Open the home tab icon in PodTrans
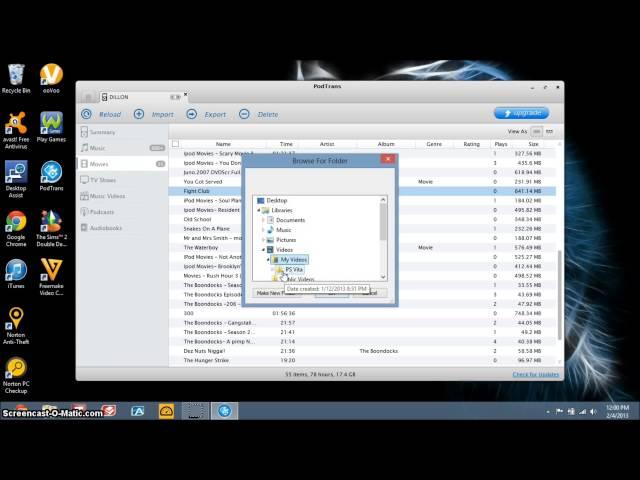 point(88,97)
